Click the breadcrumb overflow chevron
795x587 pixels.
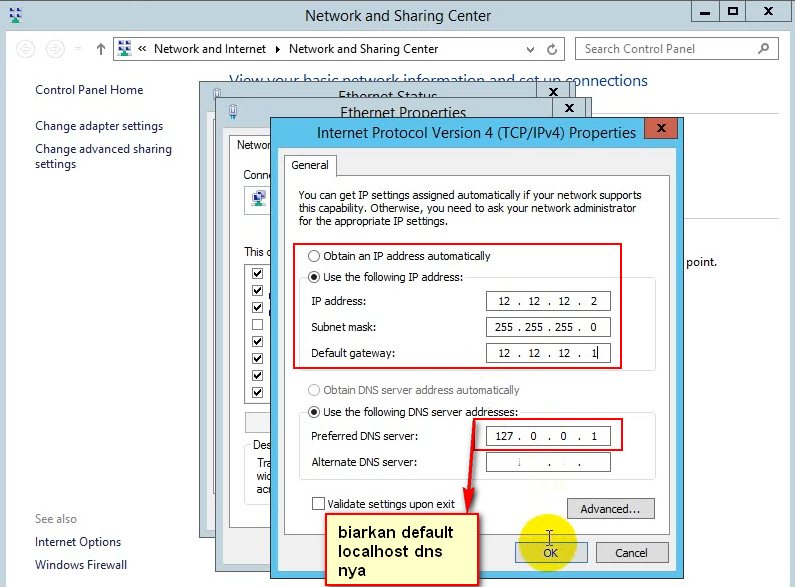142,49
